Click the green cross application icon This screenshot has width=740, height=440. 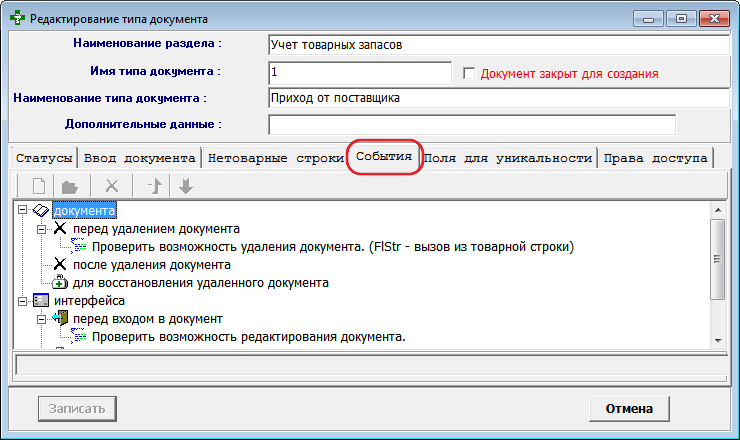tap(17, 18)
